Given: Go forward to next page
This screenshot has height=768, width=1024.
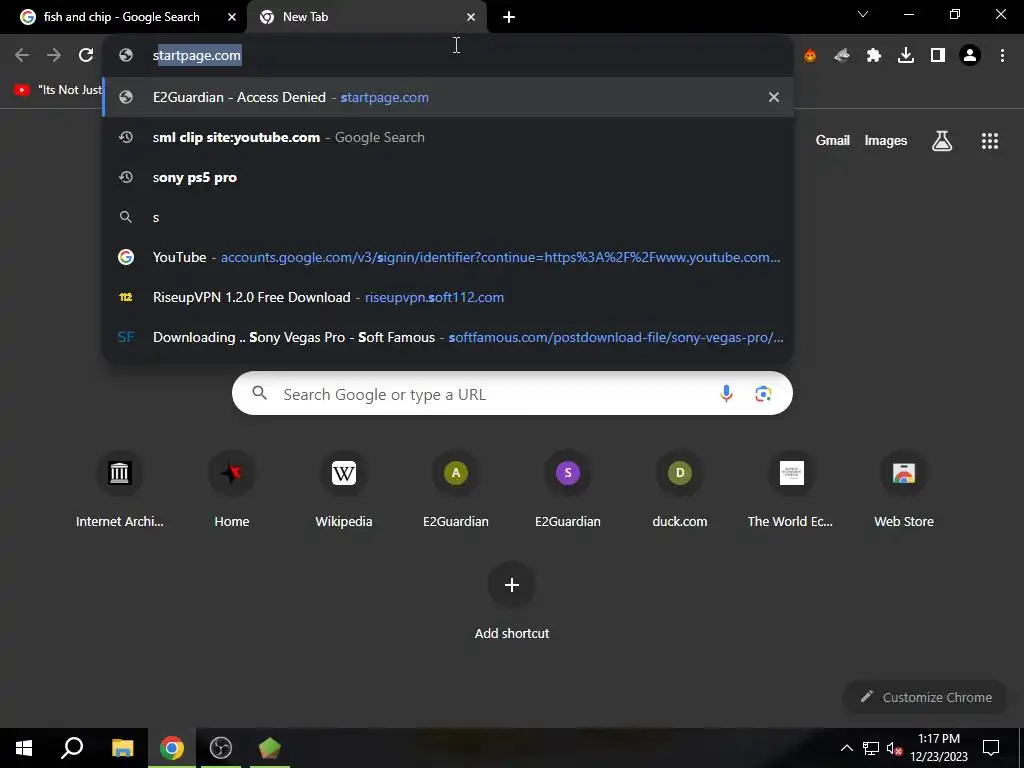Looking at the screenshot, I should [x=54, y=56].
